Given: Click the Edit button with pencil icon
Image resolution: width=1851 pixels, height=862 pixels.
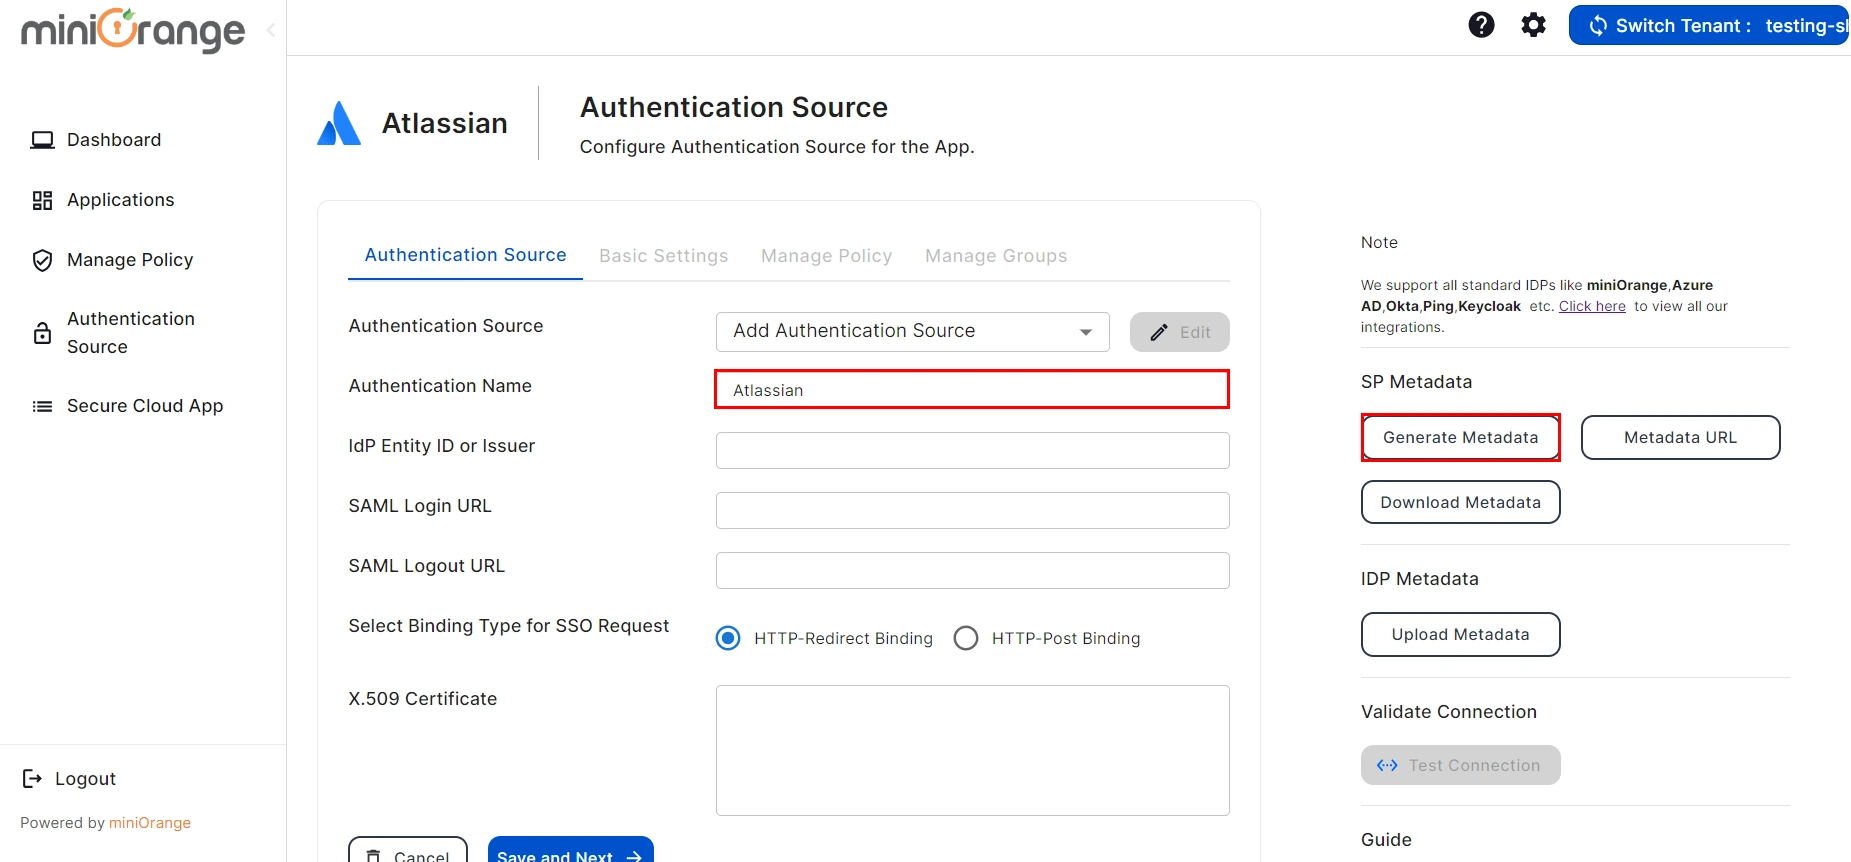Looking at the screenshot, I should tap(1180, 332).
